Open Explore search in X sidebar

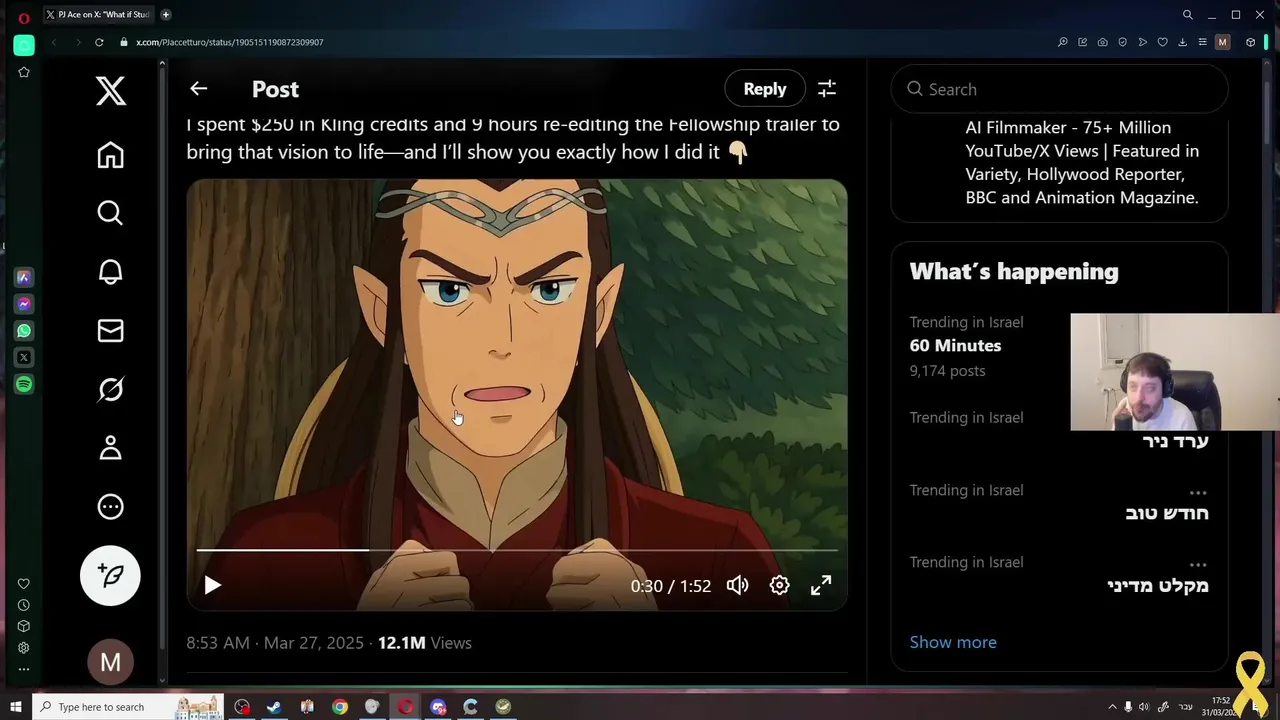click(x=111, y=213)
